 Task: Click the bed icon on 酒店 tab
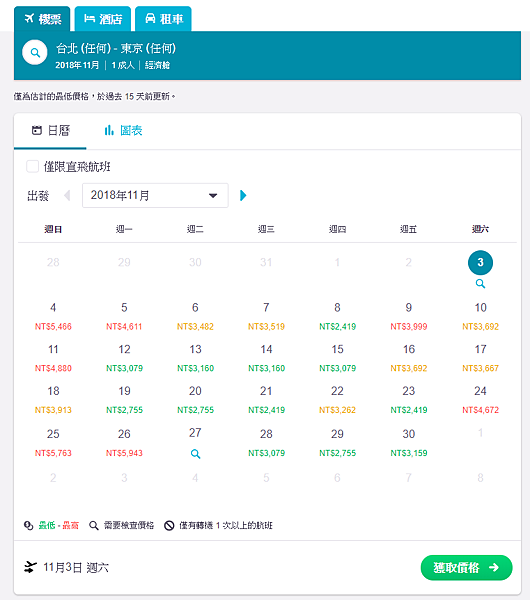click(x=89, y=18)
